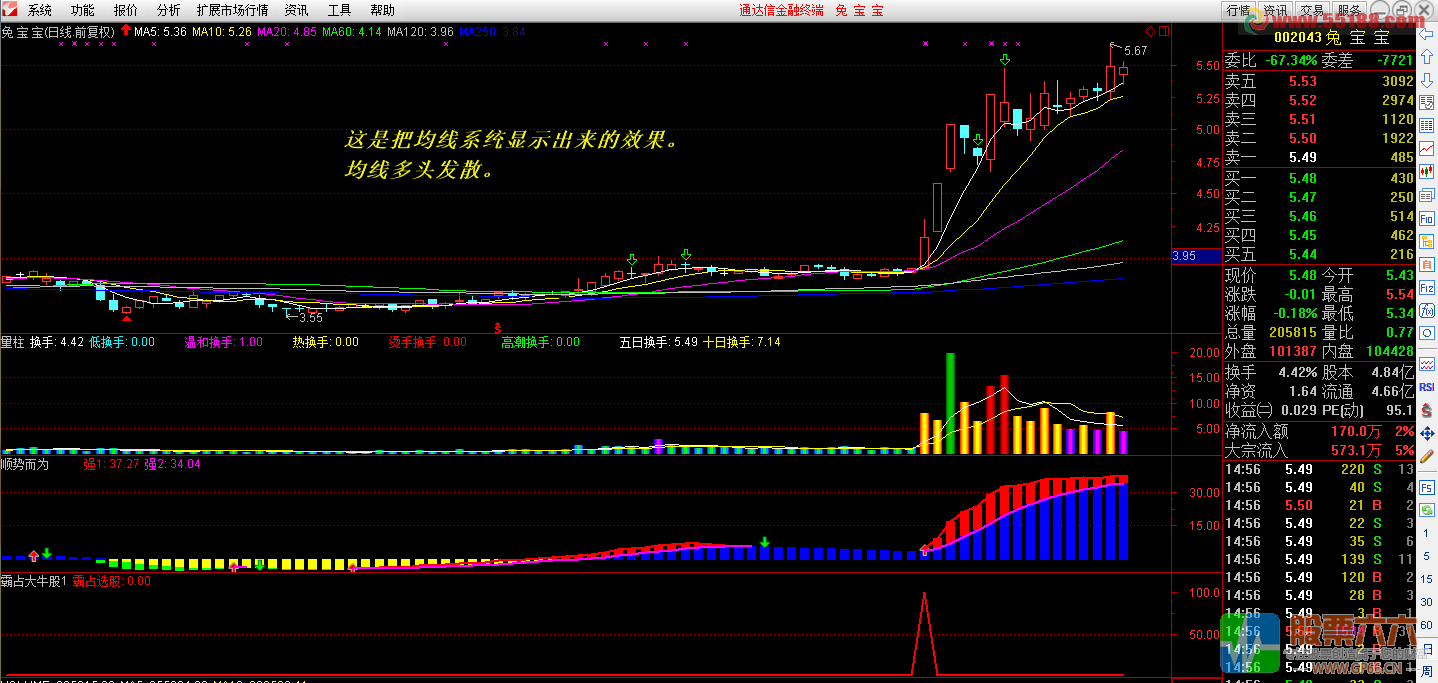
Task: Click the 行情 button at top right
Action: point(1238,10)
